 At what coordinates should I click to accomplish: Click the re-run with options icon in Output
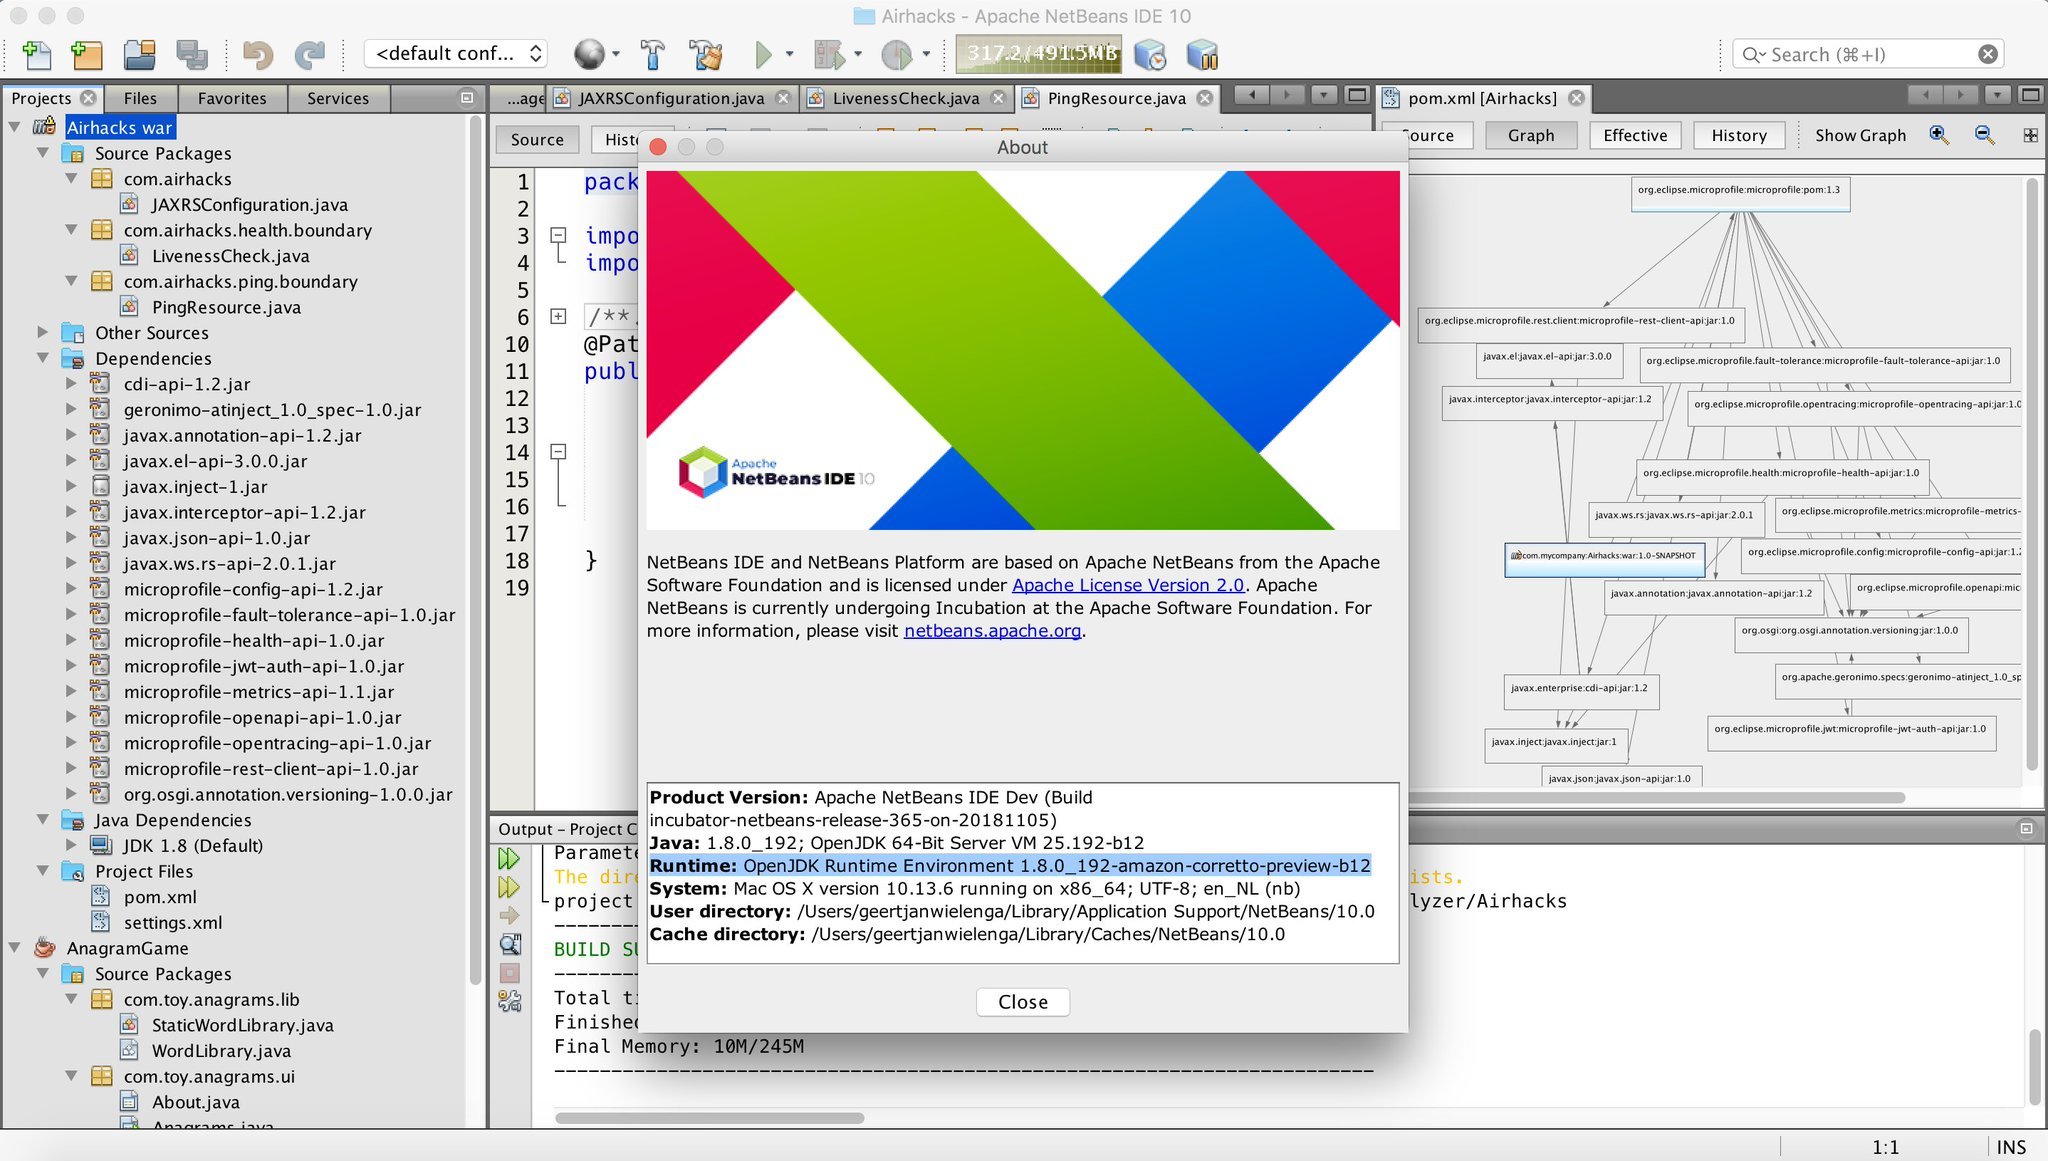tap(509, 887)
